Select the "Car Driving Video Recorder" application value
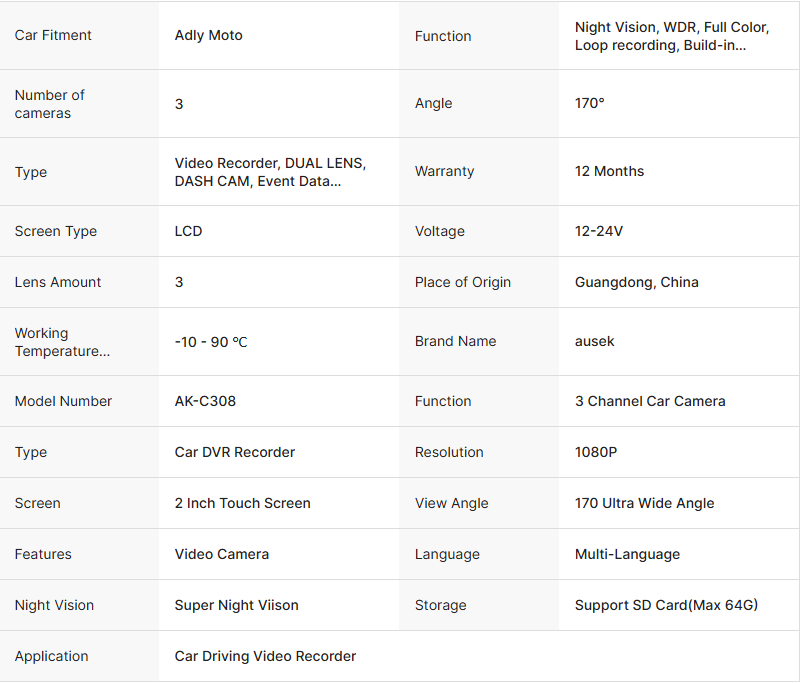The image size is (800, 683). [x=265, y=656]
